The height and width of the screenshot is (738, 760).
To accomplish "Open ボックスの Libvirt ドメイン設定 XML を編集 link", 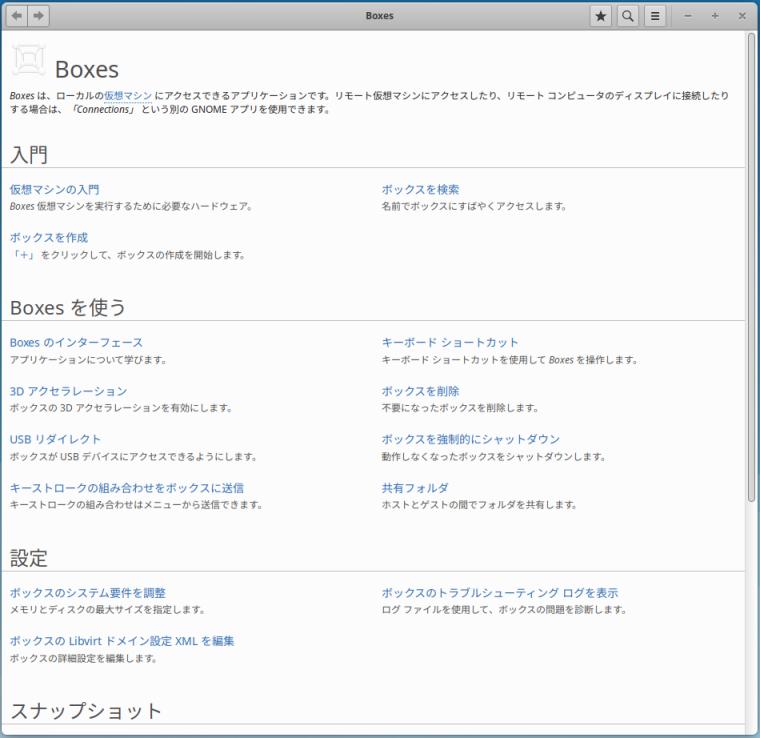I will pyautogui.click(x=122, y=641).
